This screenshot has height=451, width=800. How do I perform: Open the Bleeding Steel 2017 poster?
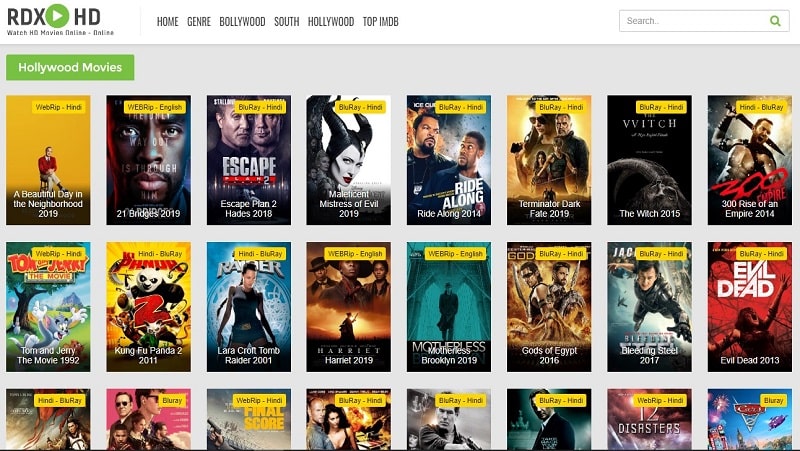point(649,307)
